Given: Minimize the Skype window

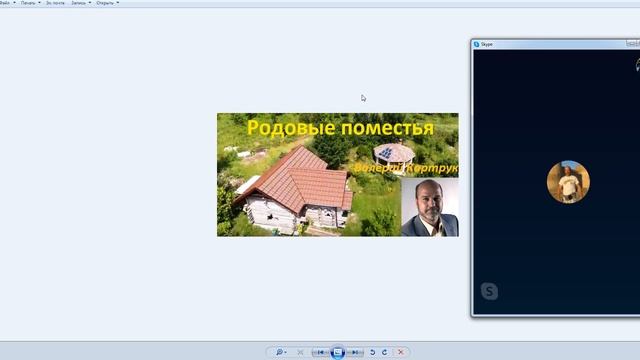Looking at the screenshot, I should (x=631, y=43).
